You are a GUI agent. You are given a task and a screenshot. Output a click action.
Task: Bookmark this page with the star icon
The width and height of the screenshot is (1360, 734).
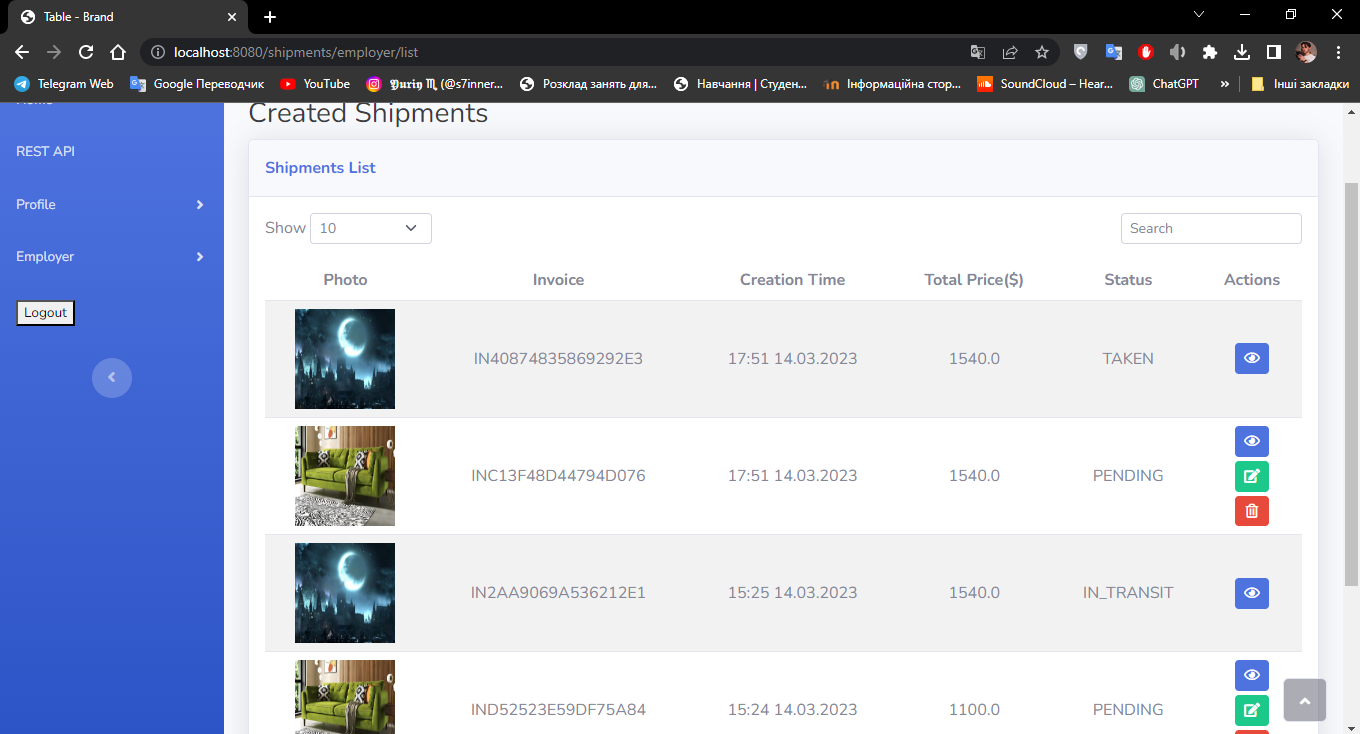pyautogui.click(x=1042, y=52)
